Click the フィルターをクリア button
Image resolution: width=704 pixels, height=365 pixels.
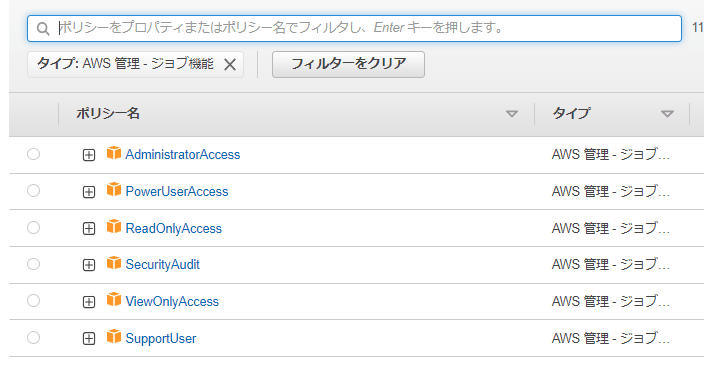pyautogui.click(x=348, y=64)
